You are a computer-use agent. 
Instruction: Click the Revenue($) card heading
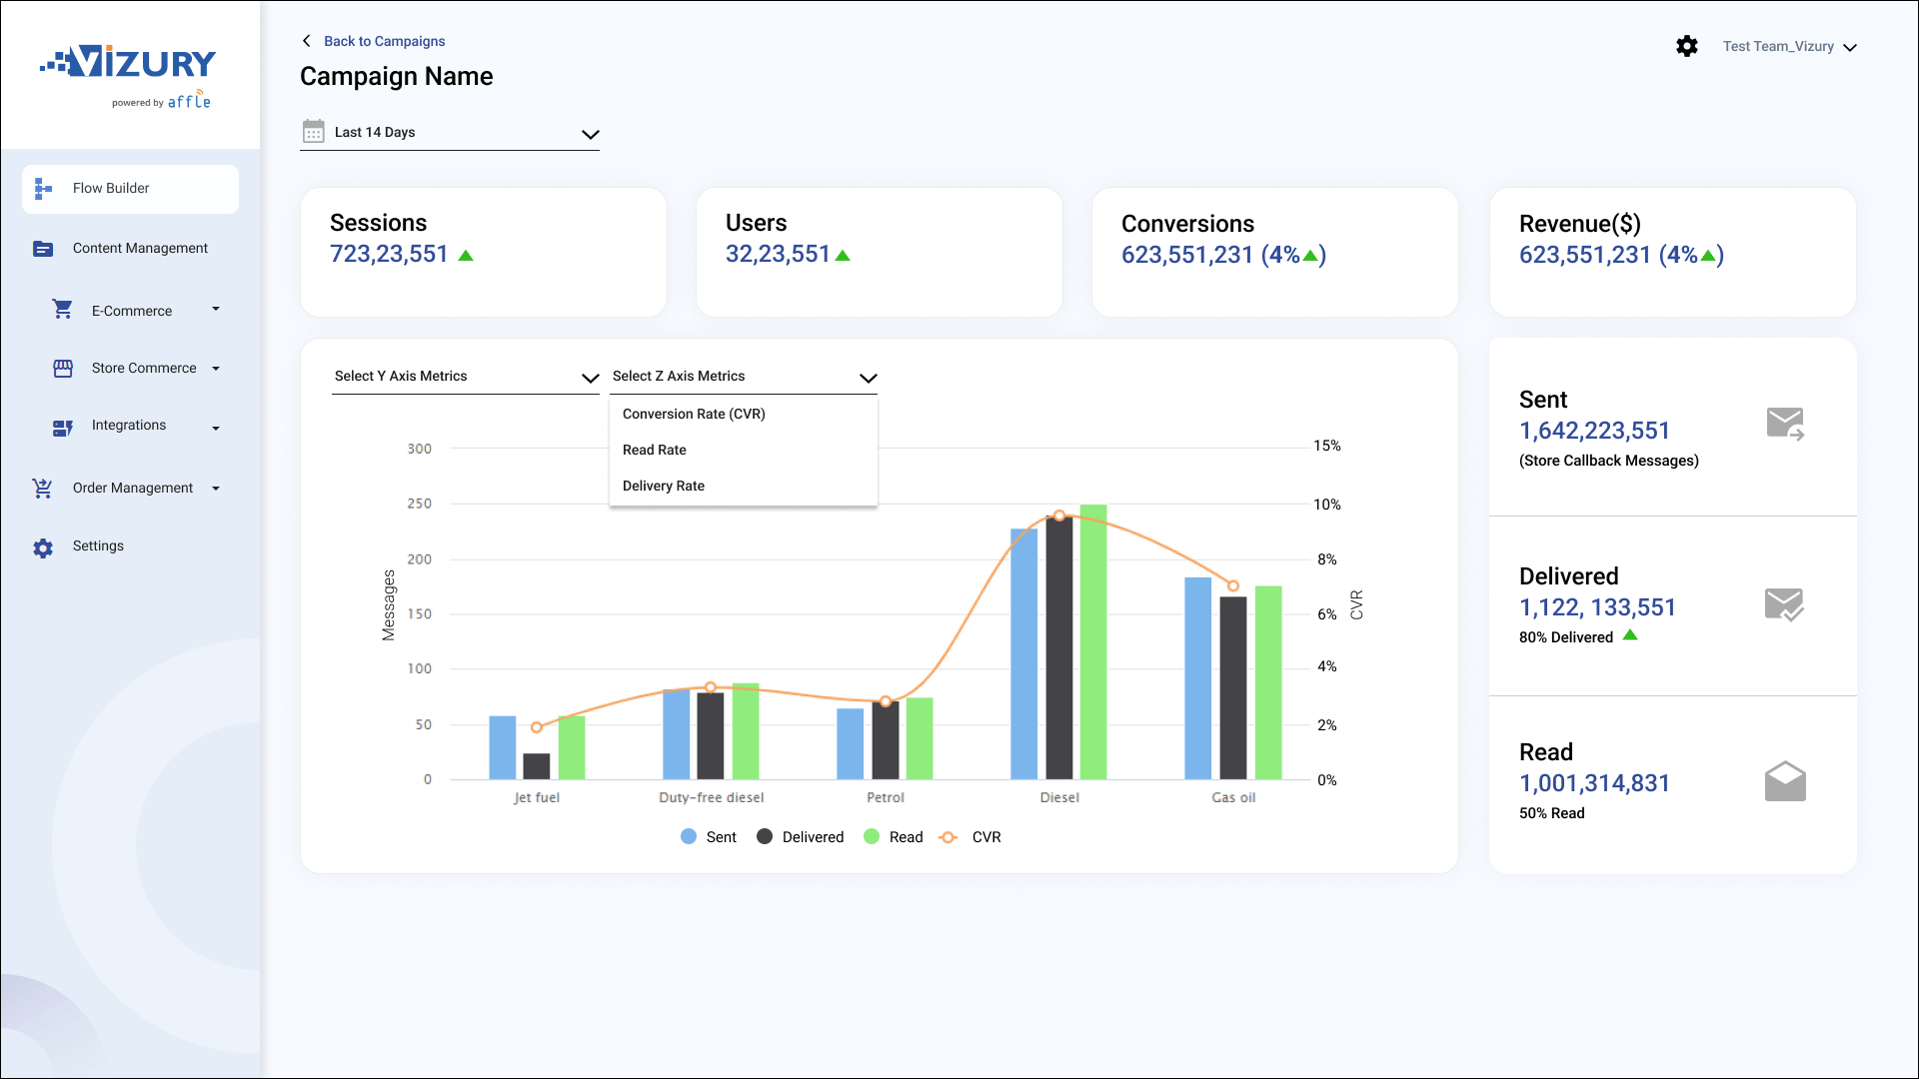tap(1580, 224)
